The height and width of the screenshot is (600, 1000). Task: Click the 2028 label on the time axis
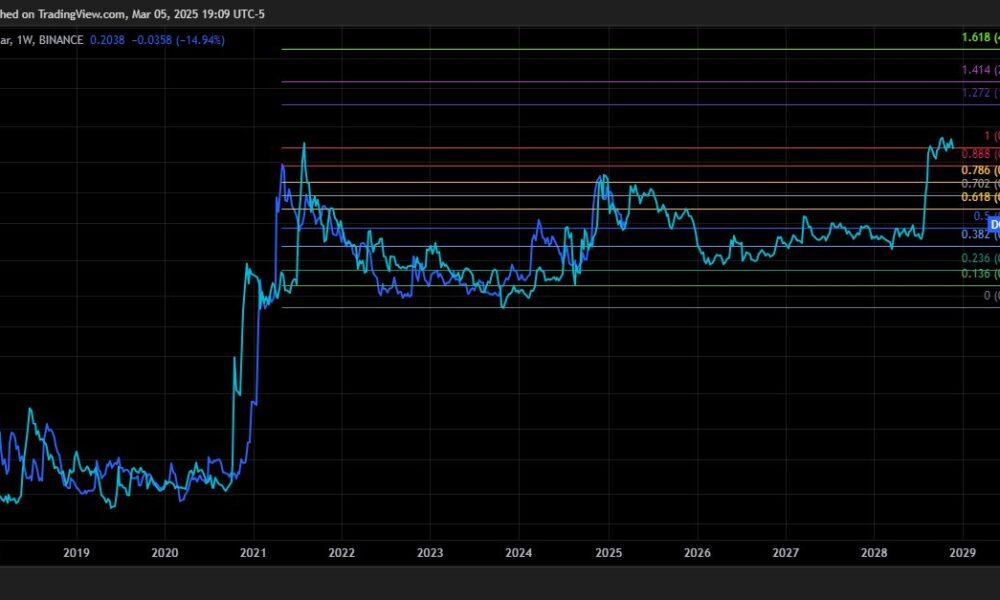tap(874, 552)
